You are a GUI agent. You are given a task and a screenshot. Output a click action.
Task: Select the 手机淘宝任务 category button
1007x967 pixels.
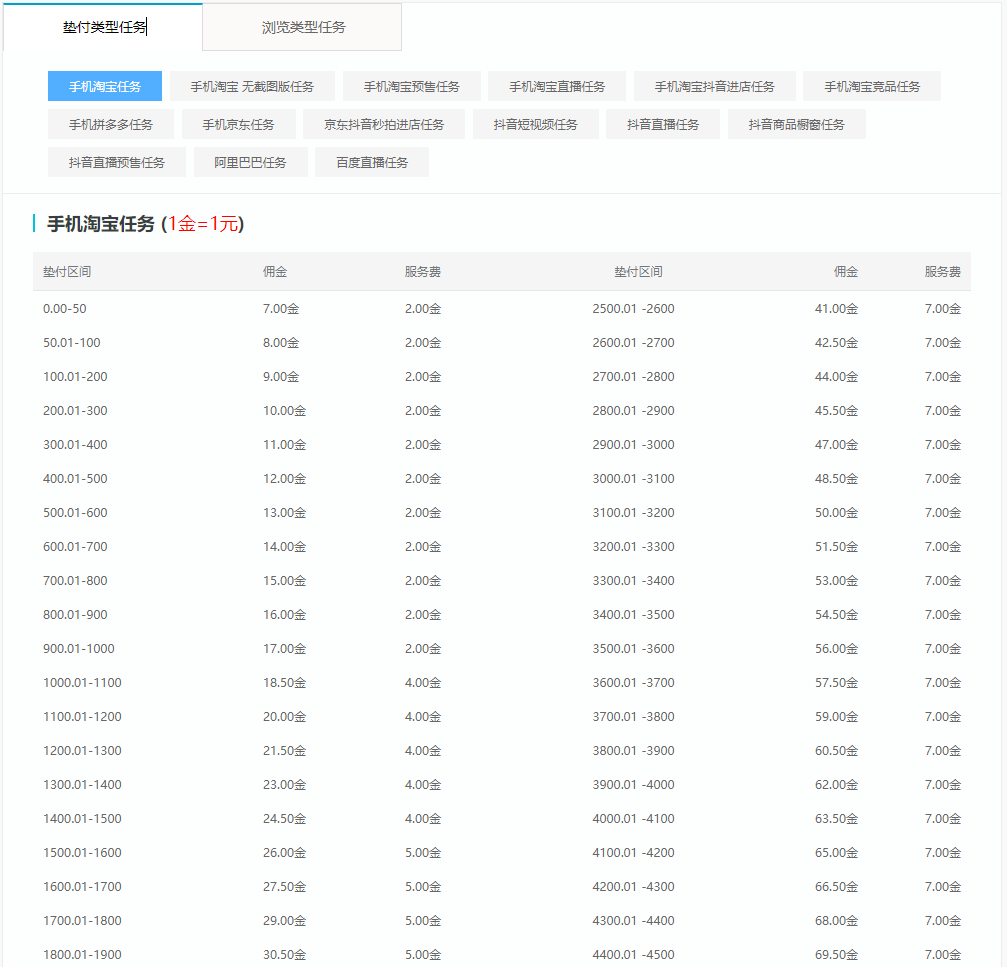(x=105, y=86)
